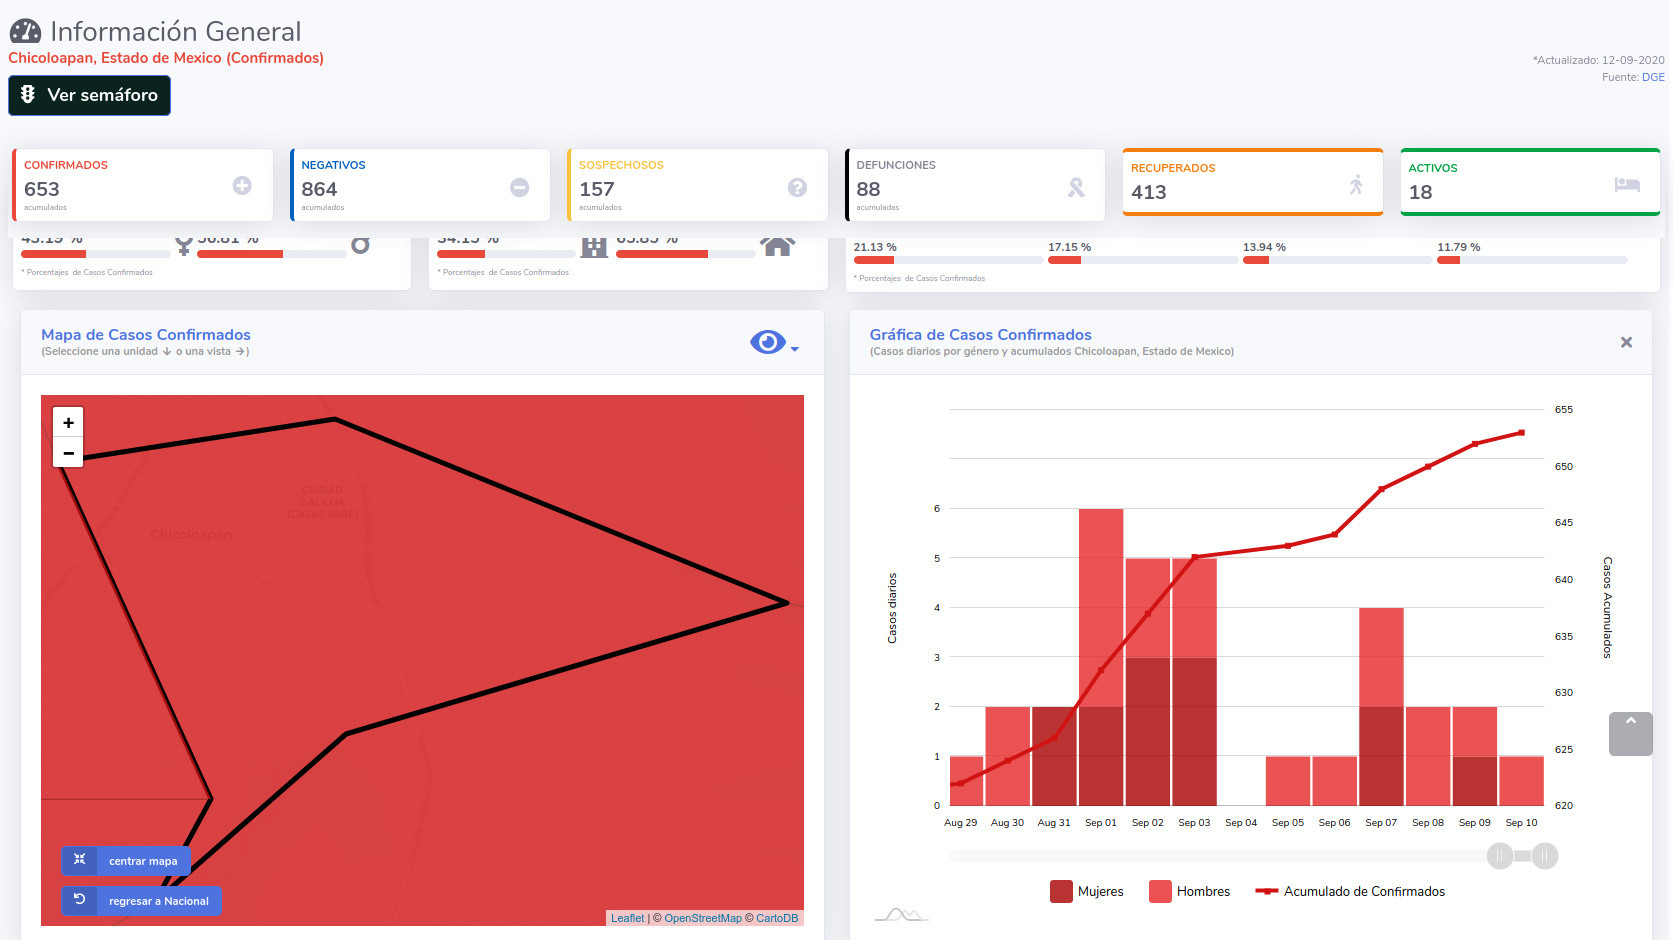
Task: Click the 17.15 % percentage value
Action: click(x=1069, y=247)
